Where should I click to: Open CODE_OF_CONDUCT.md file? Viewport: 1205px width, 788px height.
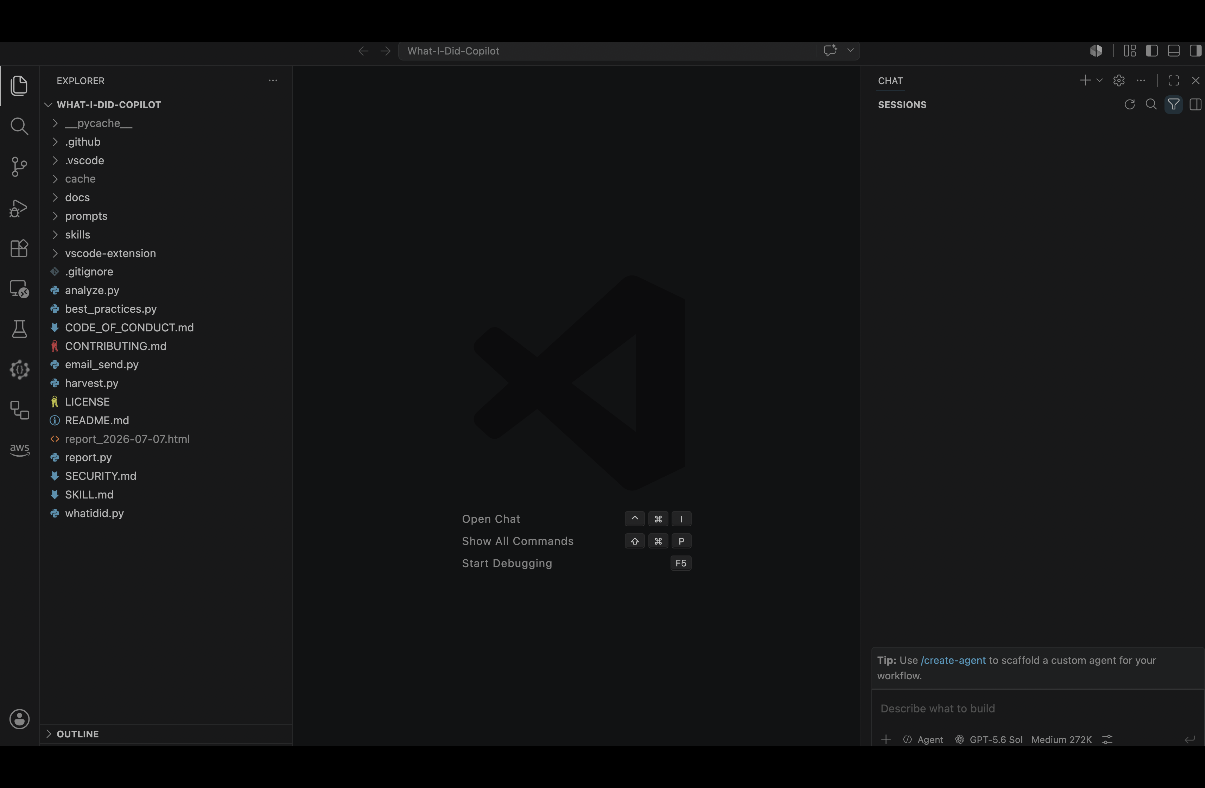pos(166,327)
